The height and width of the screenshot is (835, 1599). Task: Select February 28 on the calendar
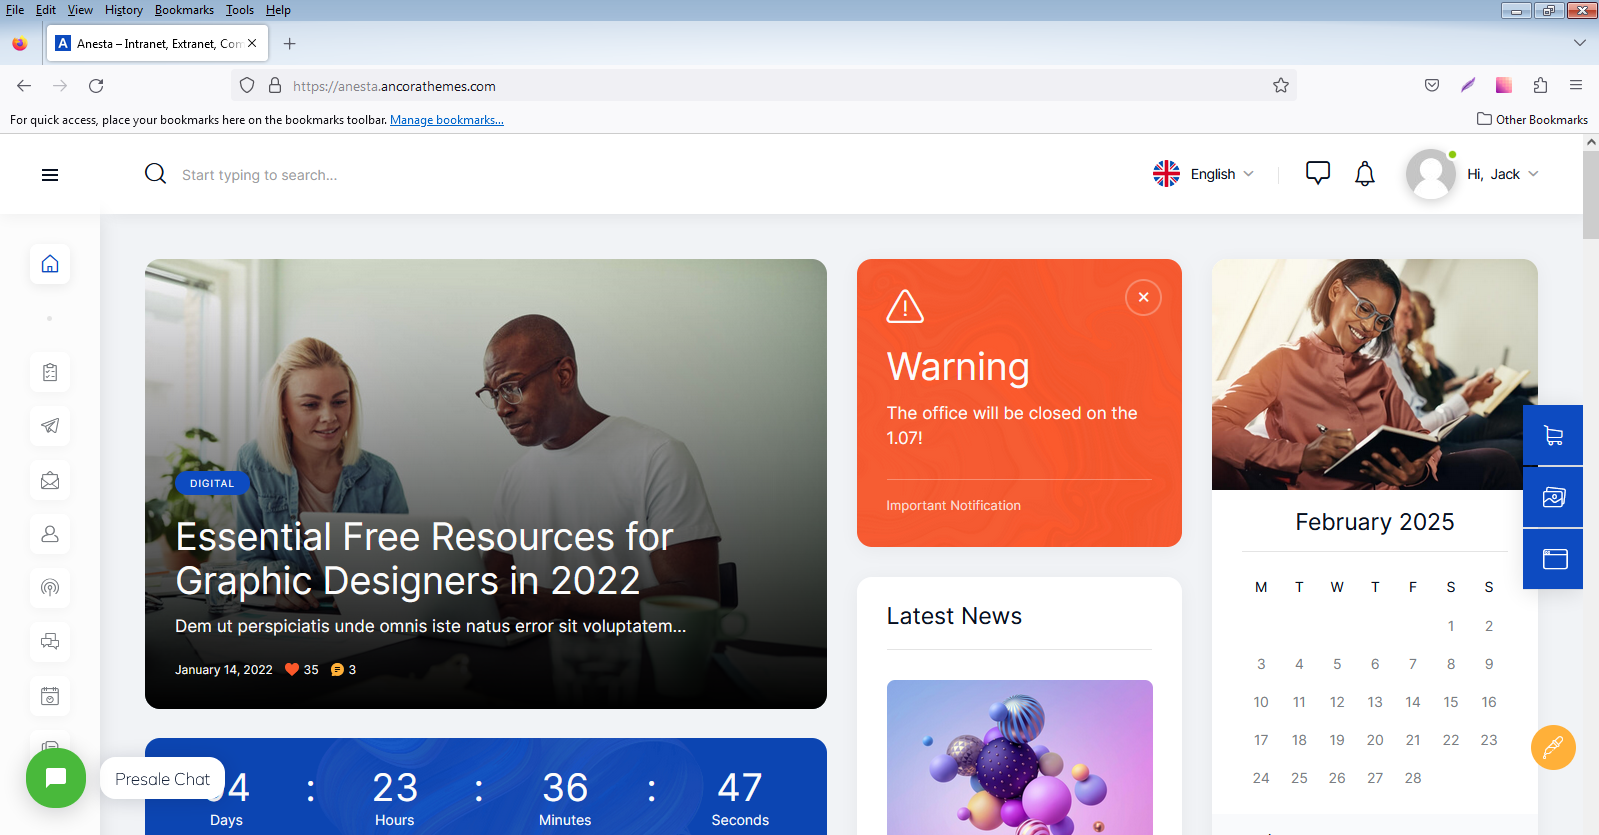[x=1413, y=778]
